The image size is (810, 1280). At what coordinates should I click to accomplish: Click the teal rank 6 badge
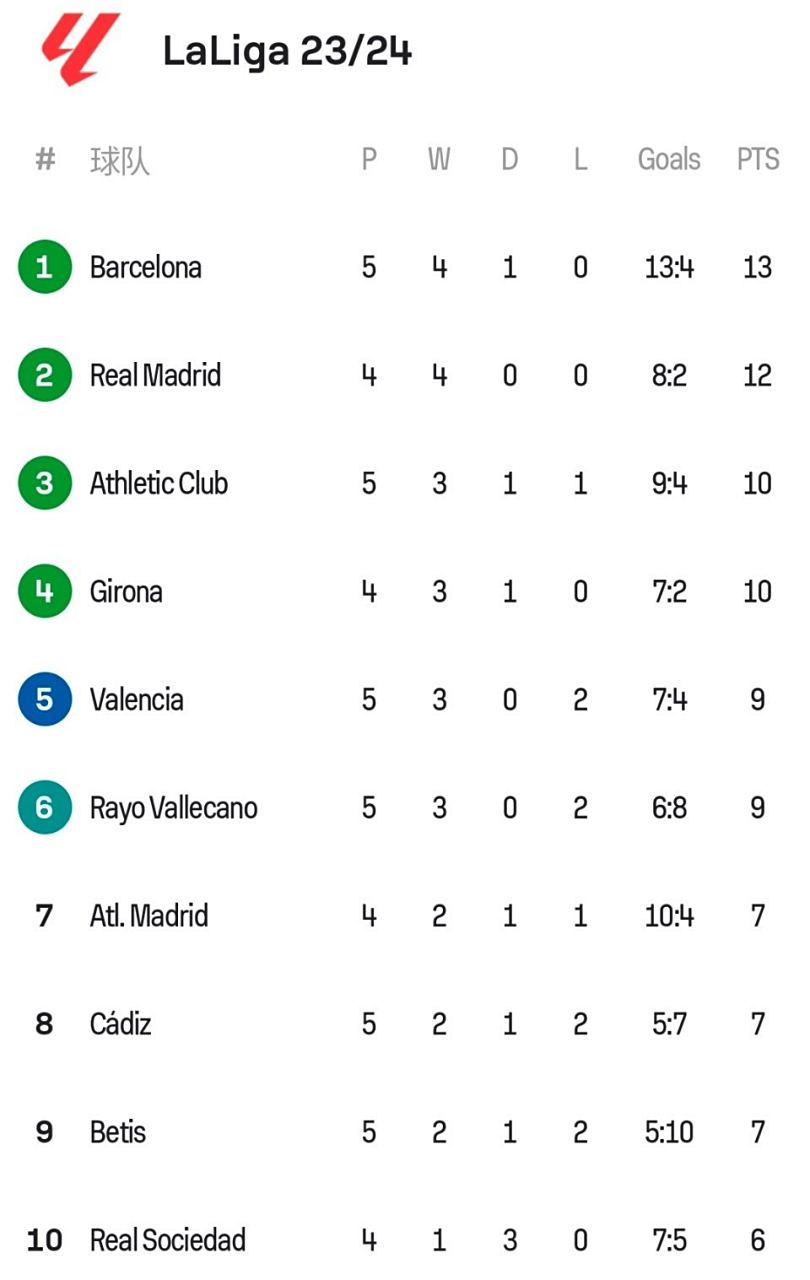coord(45,807)
